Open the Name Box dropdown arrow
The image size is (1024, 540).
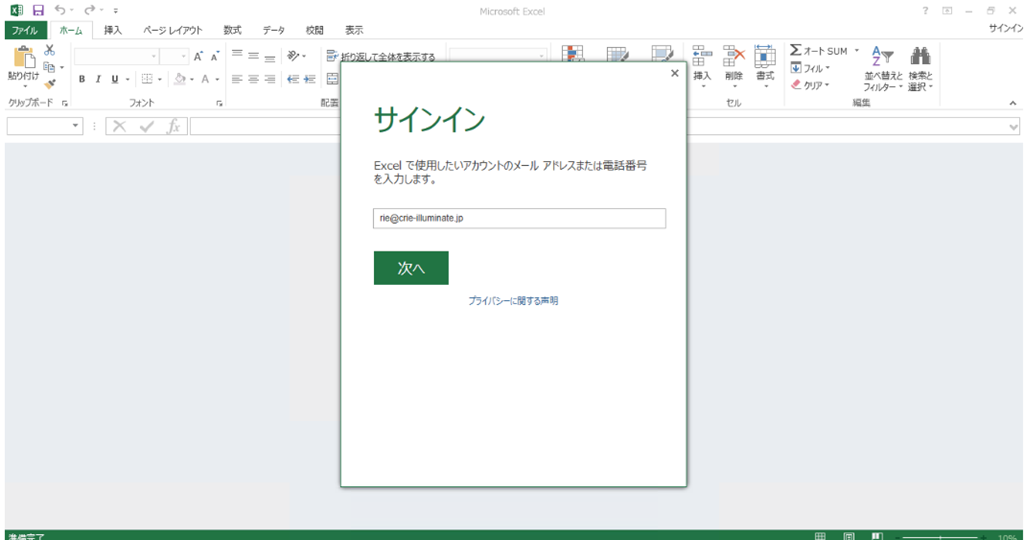(76, 125)
